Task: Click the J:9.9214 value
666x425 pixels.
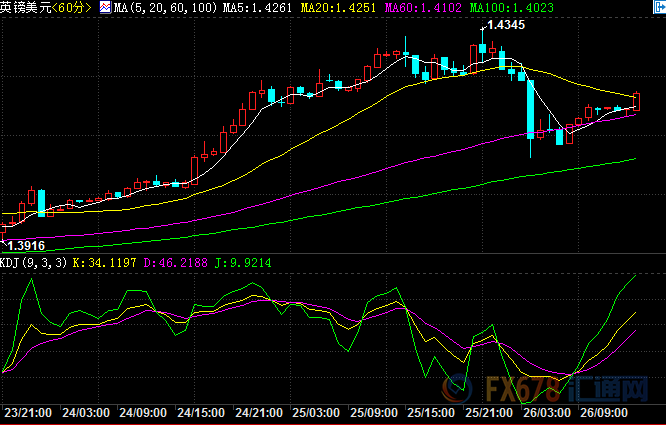Action: [243, 263]
